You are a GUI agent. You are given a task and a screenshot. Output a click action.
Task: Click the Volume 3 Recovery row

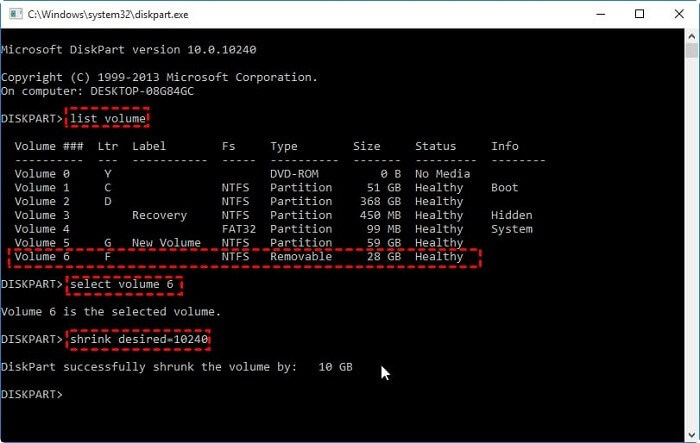click(x=238, y=215)
